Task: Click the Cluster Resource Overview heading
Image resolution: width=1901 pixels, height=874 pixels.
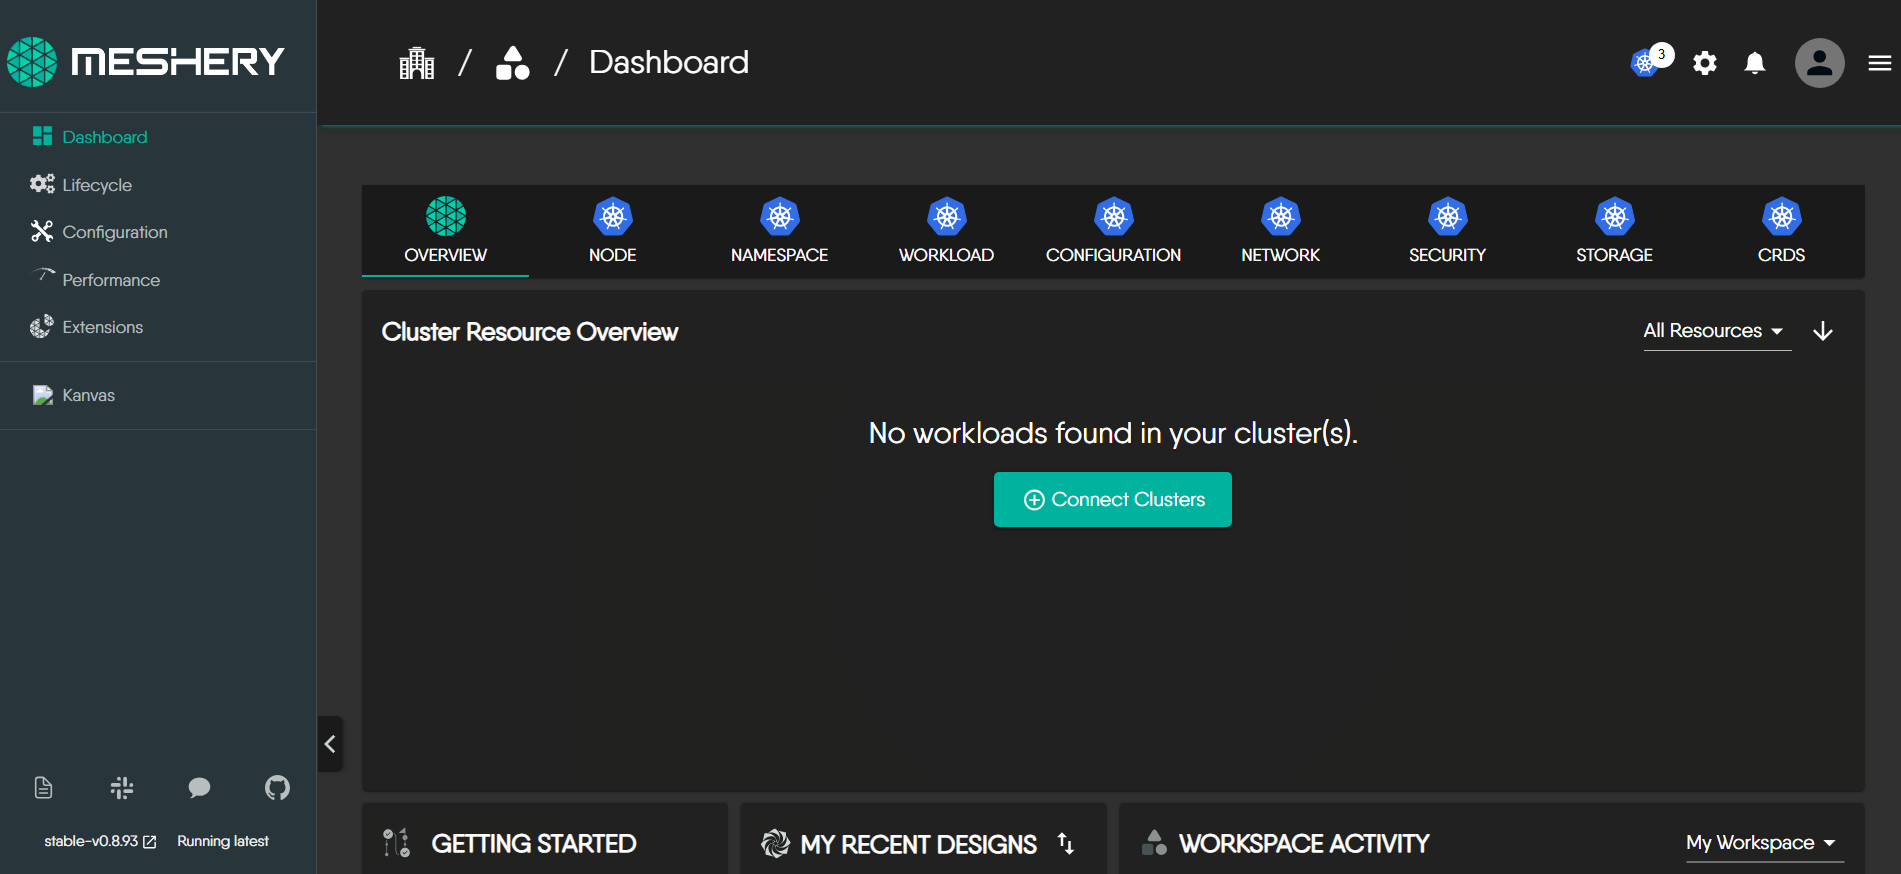Action: [x=530, y=332]
